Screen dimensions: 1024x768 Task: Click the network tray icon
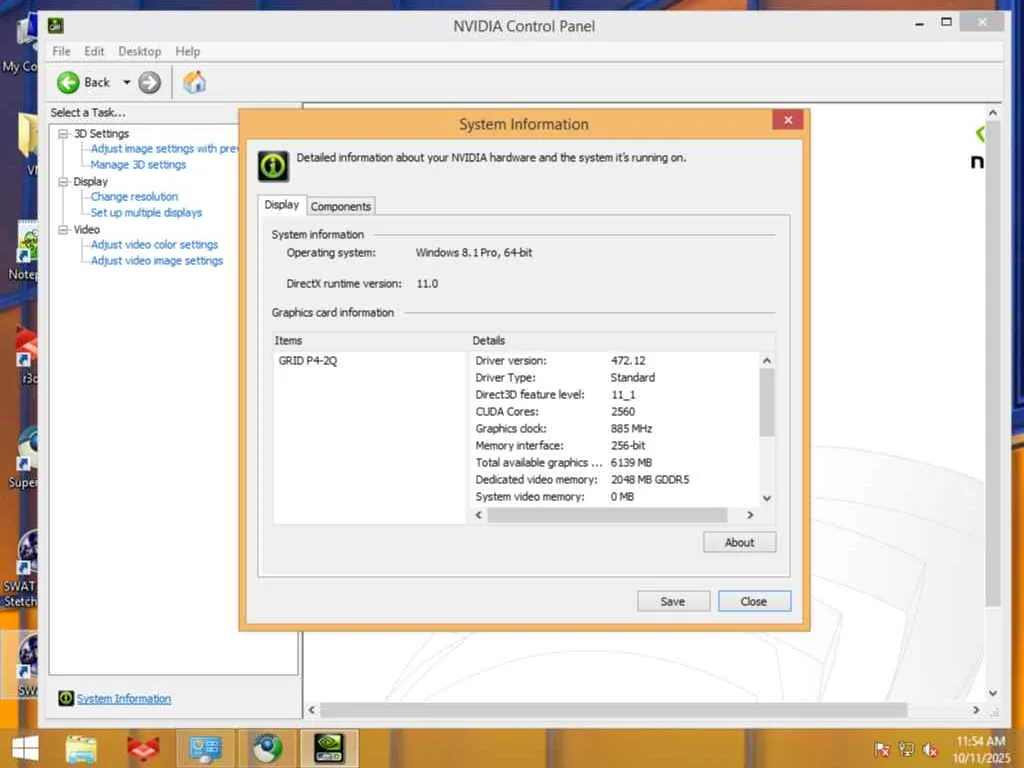(x=906, y=750)
